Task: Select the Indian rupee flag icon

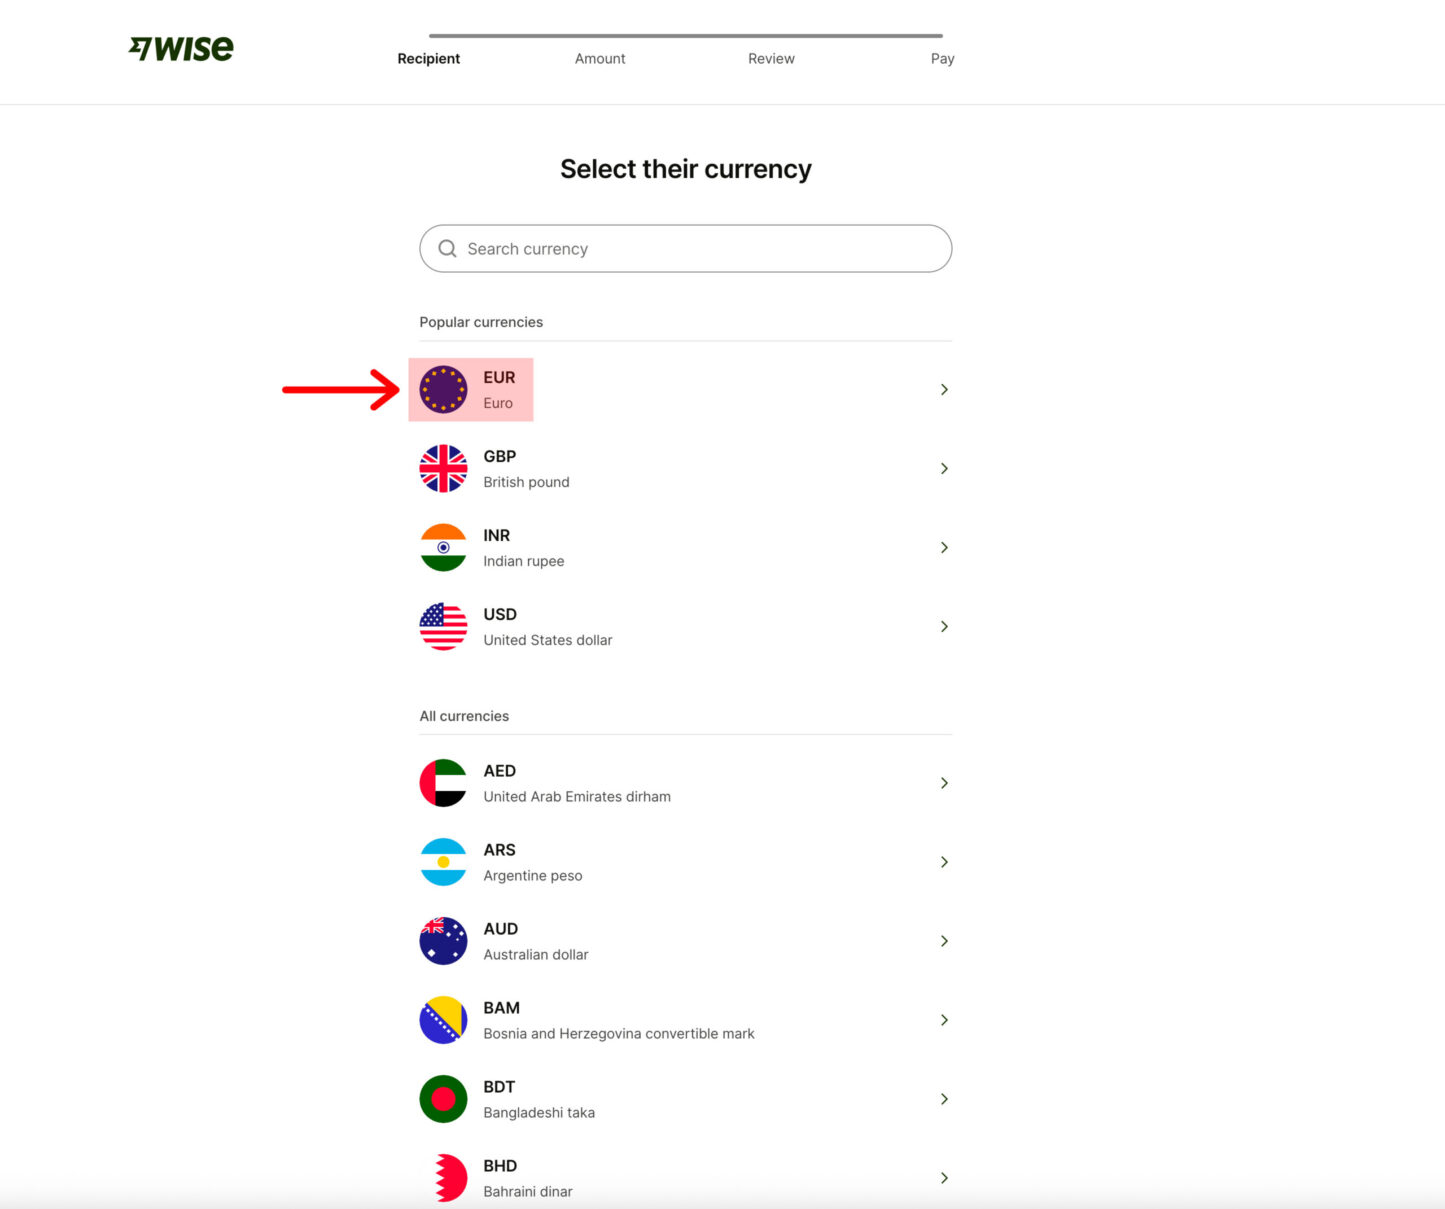Action: [443, 548]
